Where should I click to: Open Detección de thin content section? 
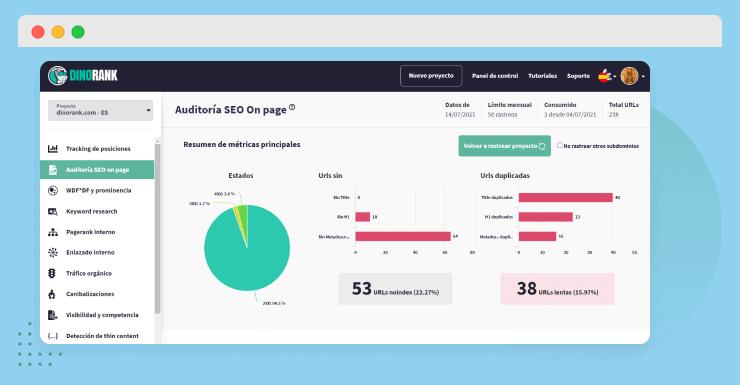[x=97, y=336]
